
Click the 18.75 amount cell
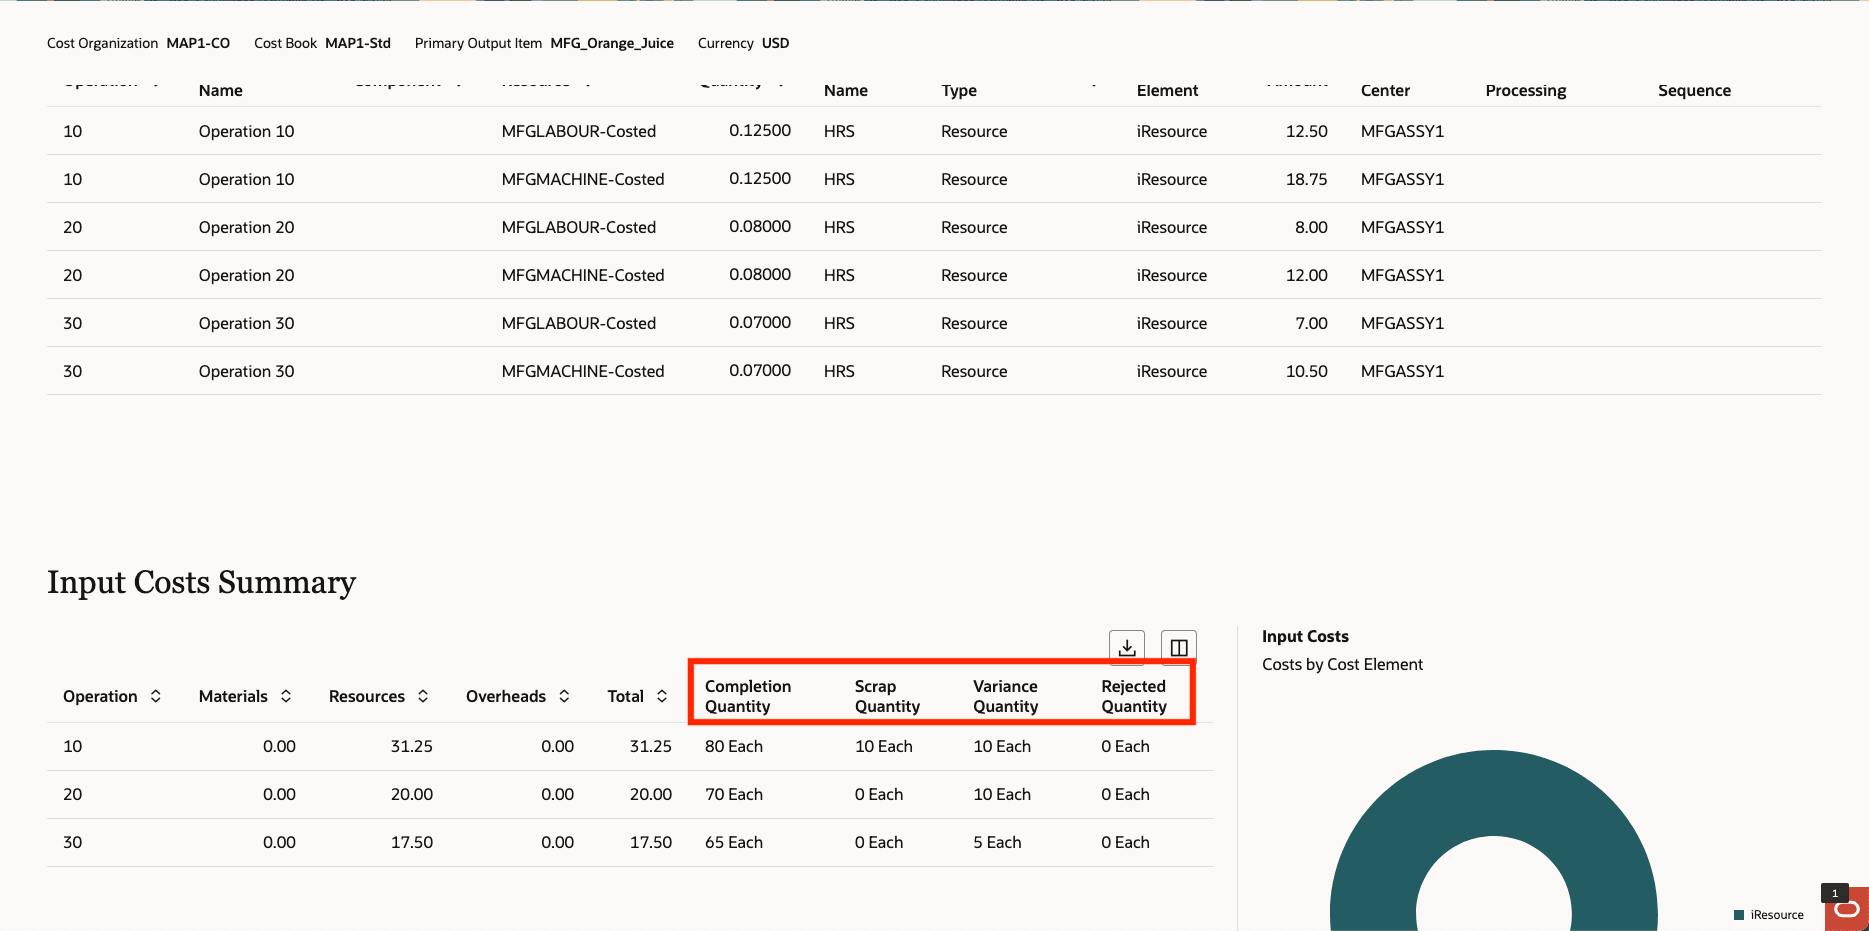(x=1306, y=179)
